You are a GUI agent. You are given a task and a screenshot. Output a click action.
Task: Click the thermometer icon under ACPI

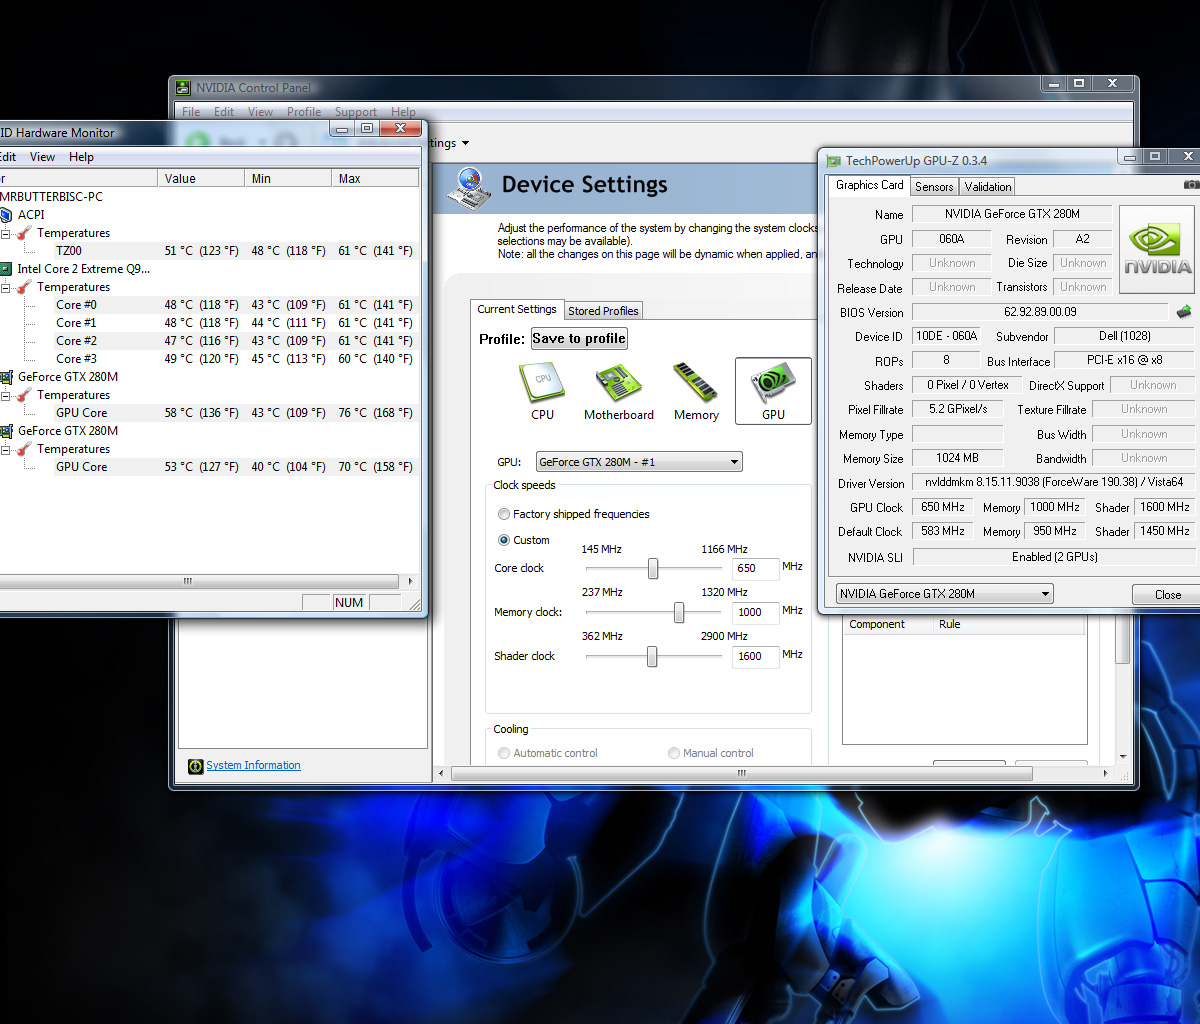(x=24, y=233)
